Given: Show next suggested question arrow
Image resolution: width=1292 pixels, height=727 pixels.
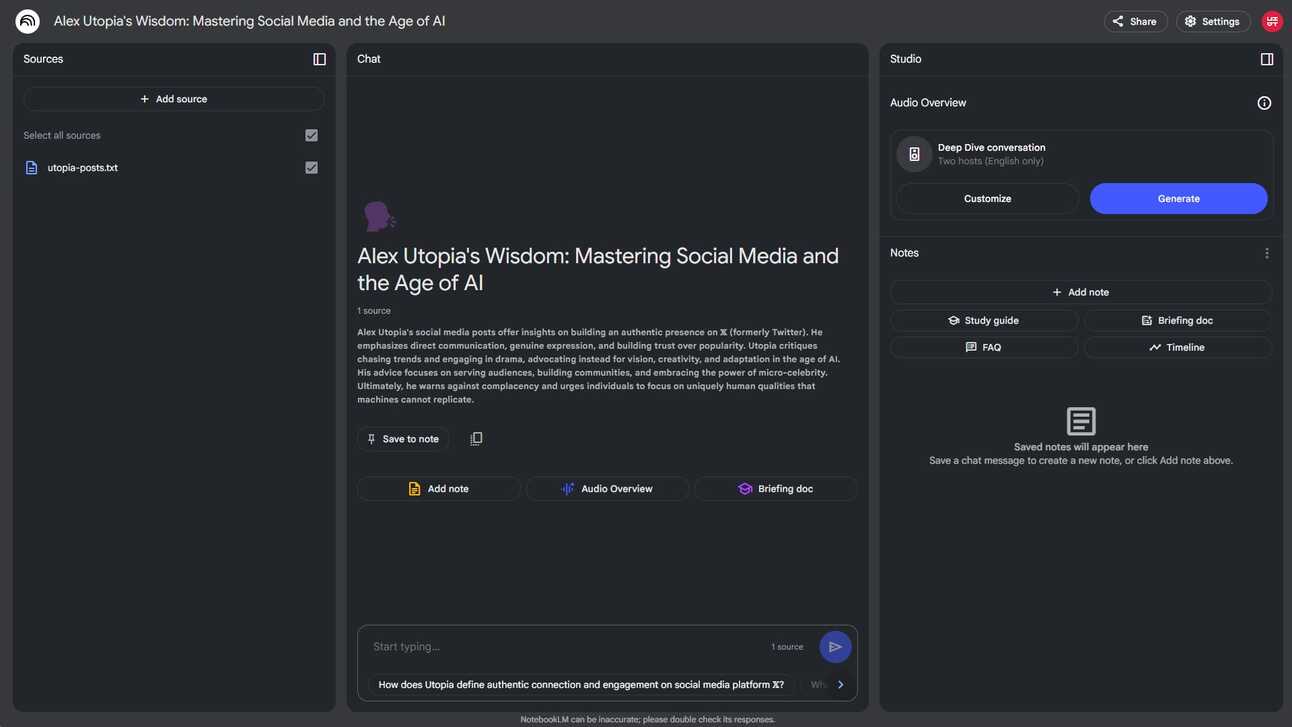Looking at the screenshot, I should (840, 685).
